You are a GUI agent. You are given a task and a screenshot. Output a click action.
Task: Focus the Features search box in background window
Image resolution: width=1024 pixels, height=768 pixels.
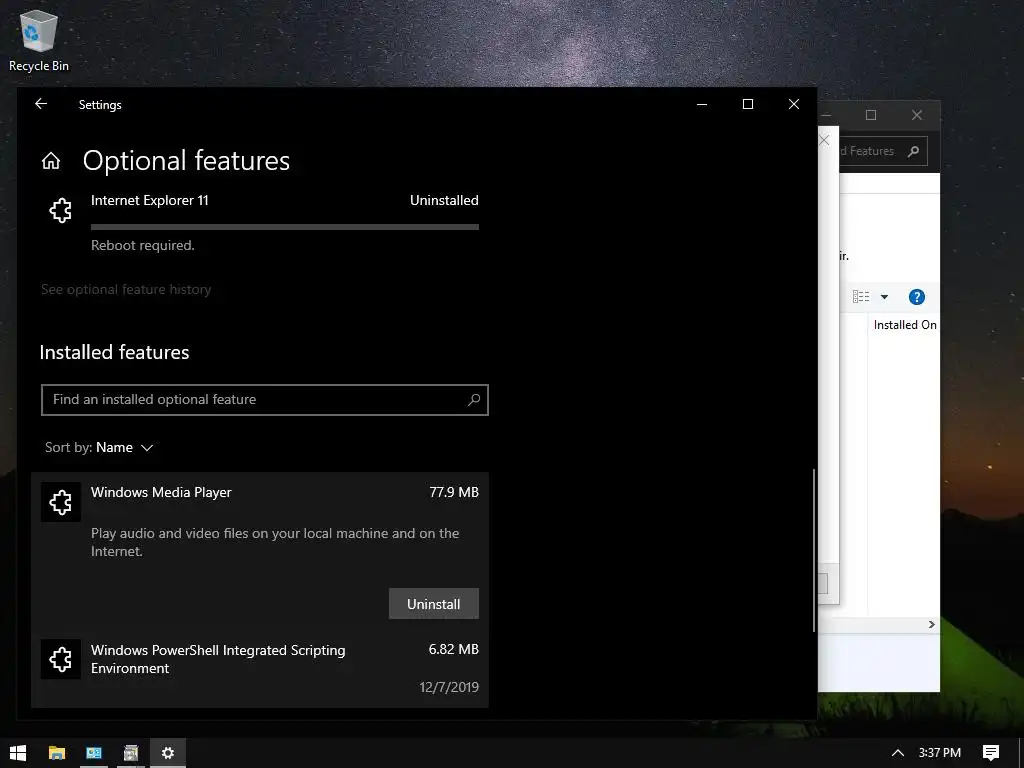click(882, 151)
